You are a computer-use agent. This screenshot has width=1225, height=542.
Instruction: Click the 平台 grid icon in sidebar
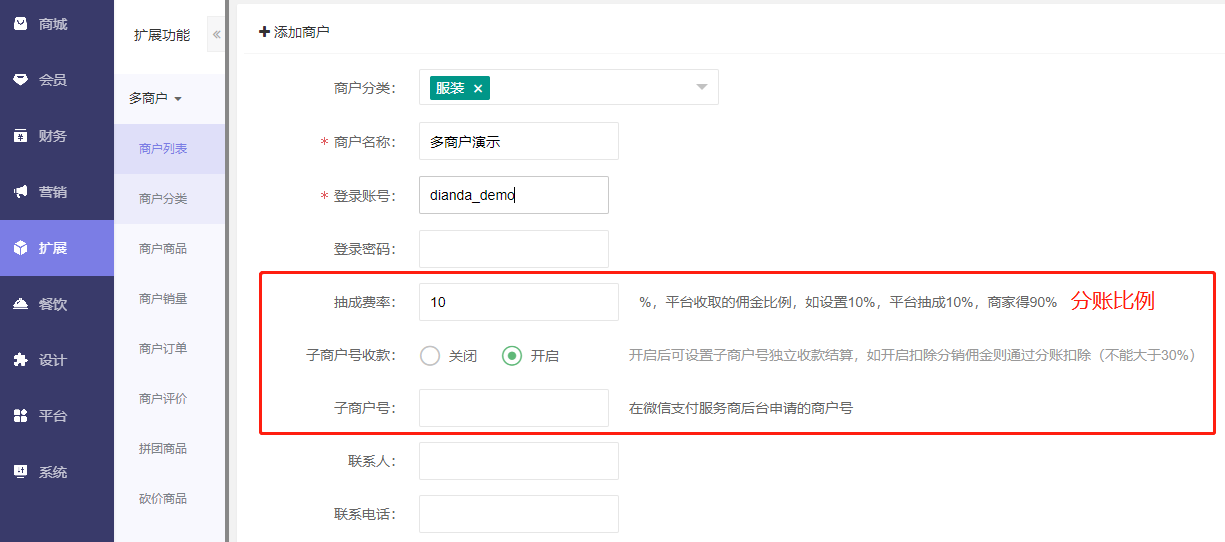point(20,416)
